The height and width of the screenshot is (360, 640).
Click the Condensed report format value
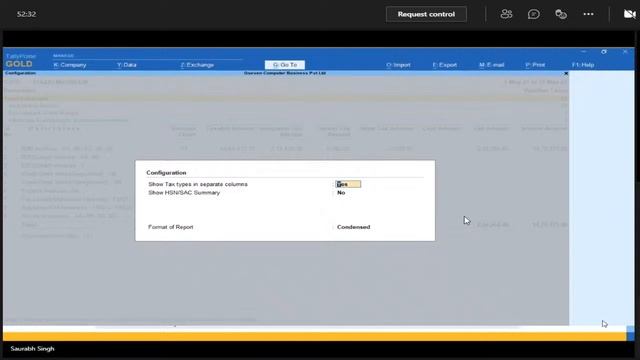tap(353, 227)
